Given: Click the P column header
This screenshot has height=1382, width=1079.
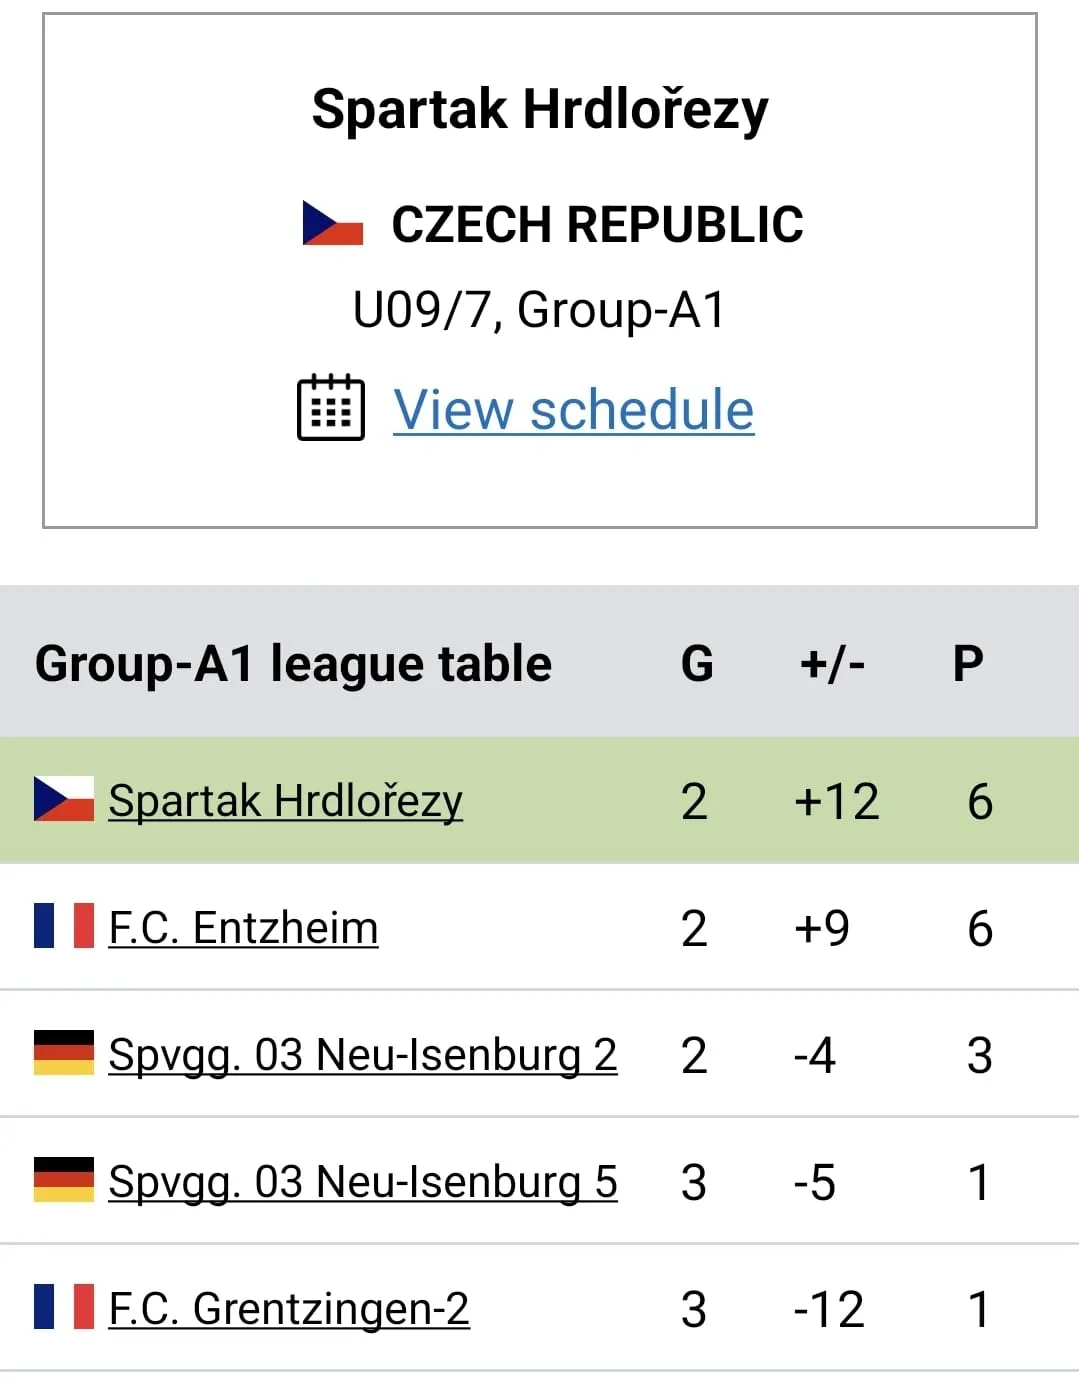Looking at the screenshot, I should point(968,663).
